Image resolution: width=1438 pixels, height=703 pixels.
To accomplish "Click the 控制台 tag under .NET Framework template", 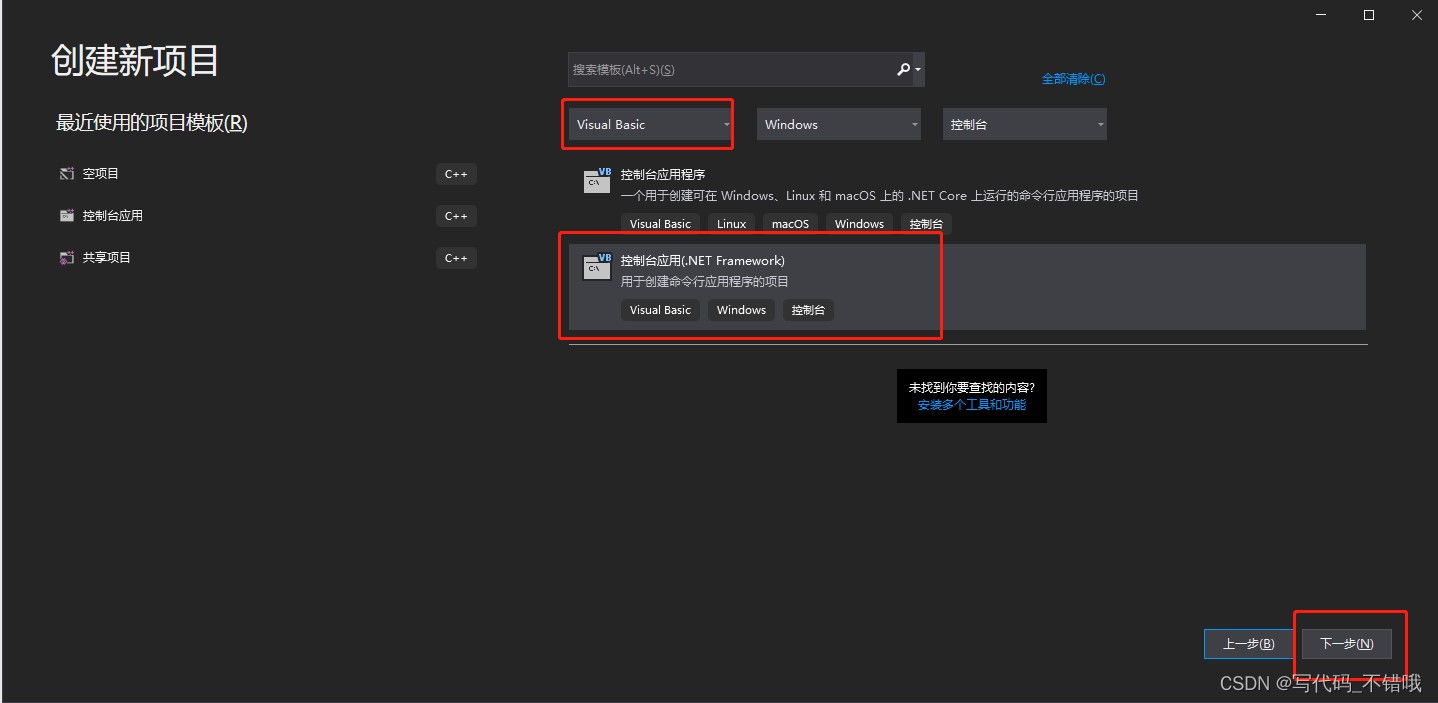I will 808,310.
